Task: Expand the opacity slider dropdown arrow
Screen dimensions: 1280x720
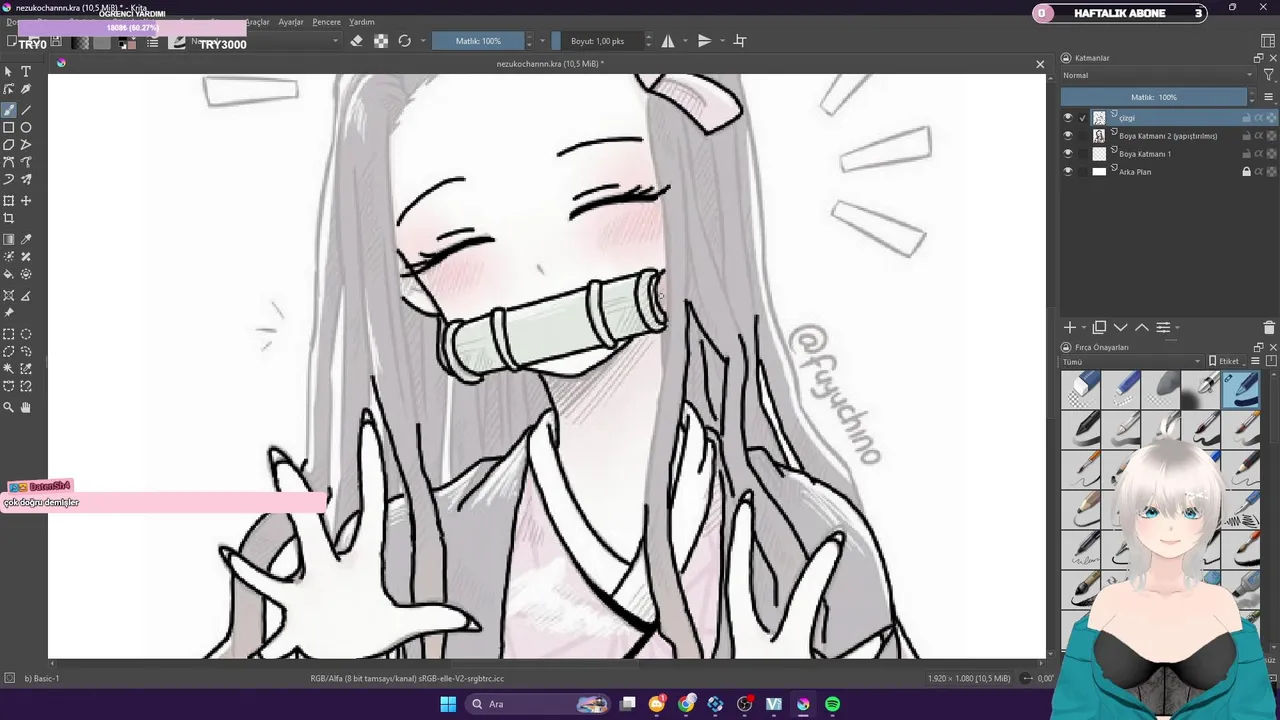Action: pyautogui.click(x=544, y=41)
